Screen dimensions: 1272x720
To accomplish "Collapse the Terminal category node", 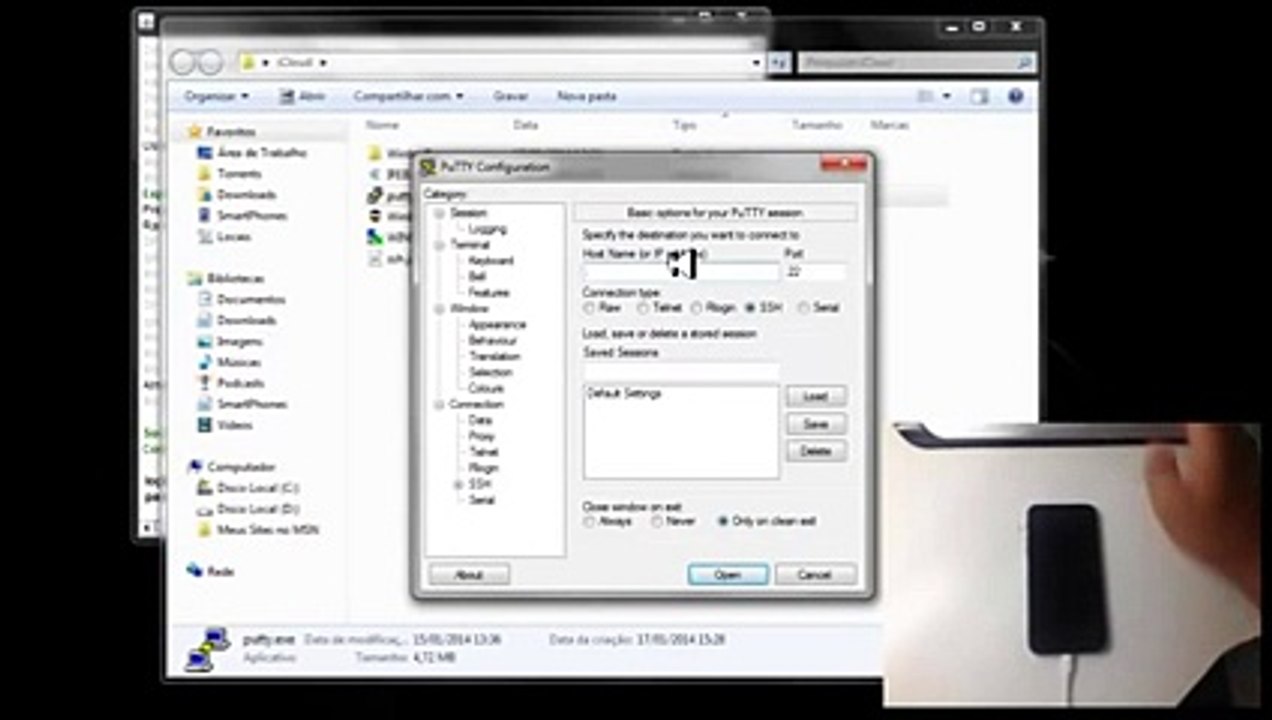I will 439,245.
